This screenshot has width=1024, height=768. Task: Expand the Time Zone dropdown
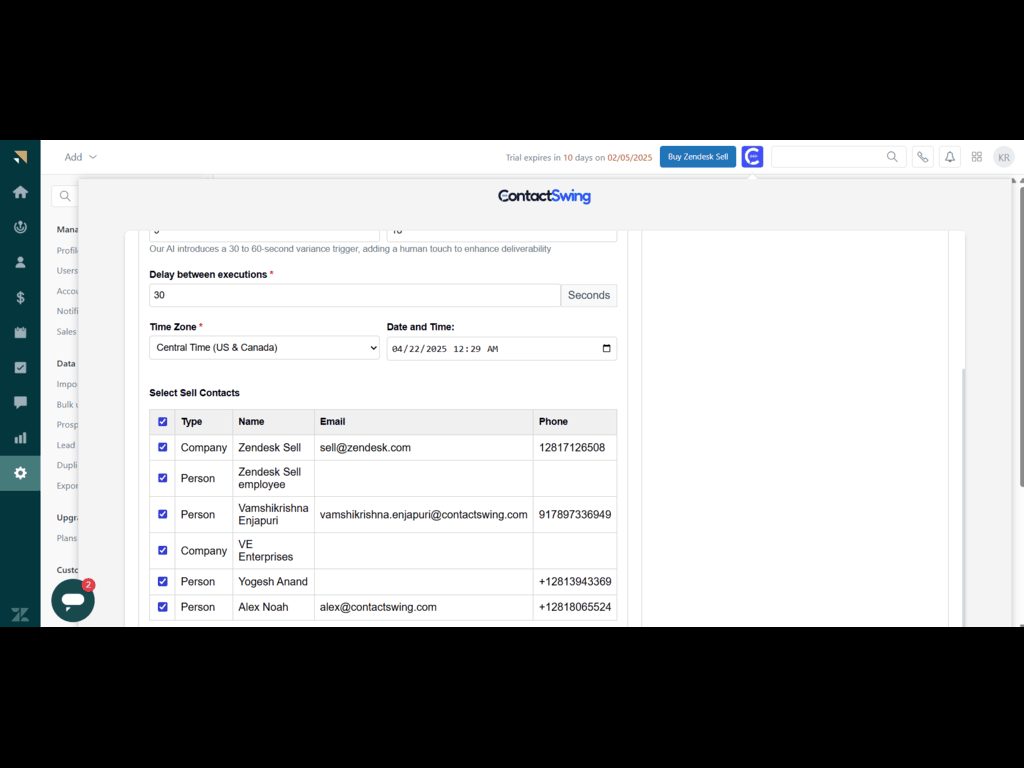tap(264, 348)
